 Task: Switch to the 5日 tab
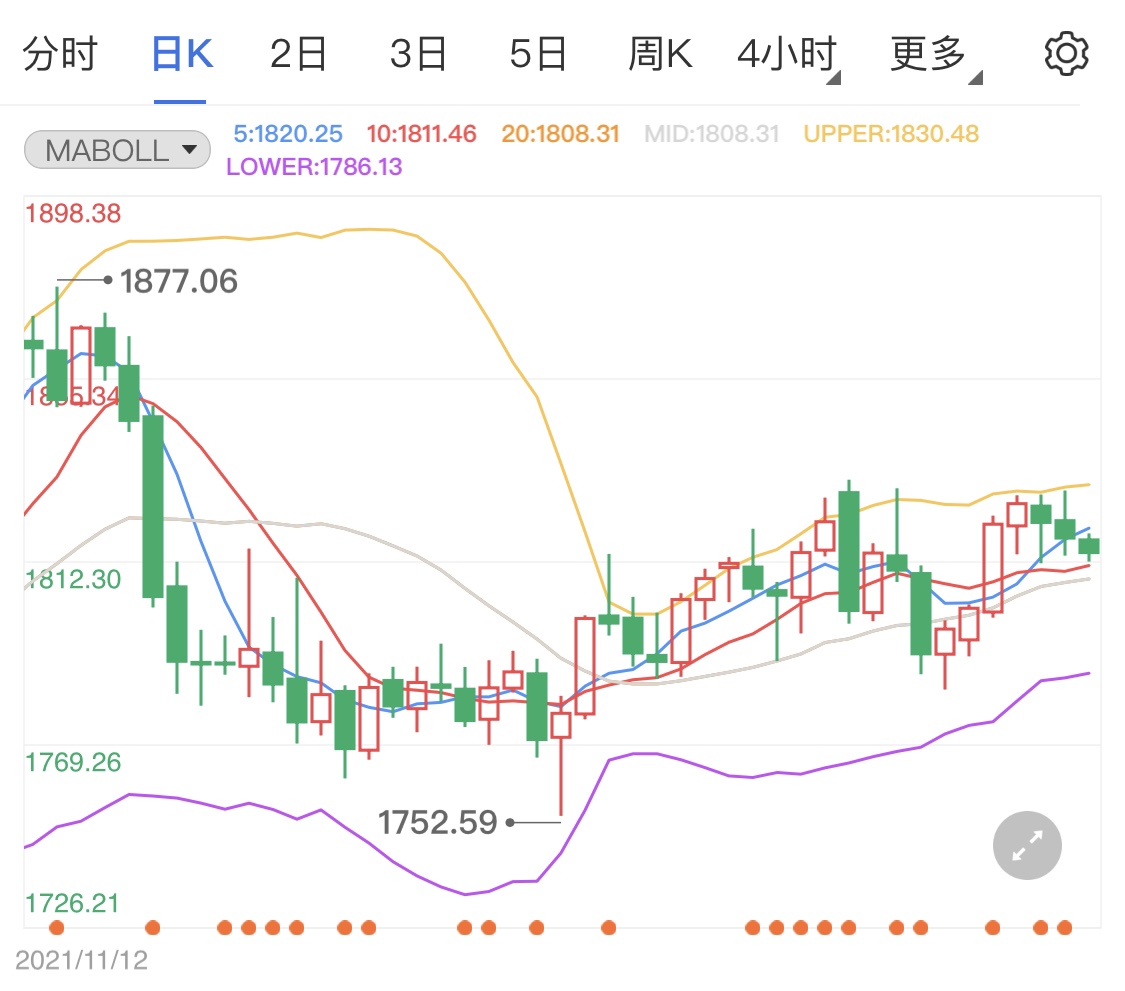(538, 54)
